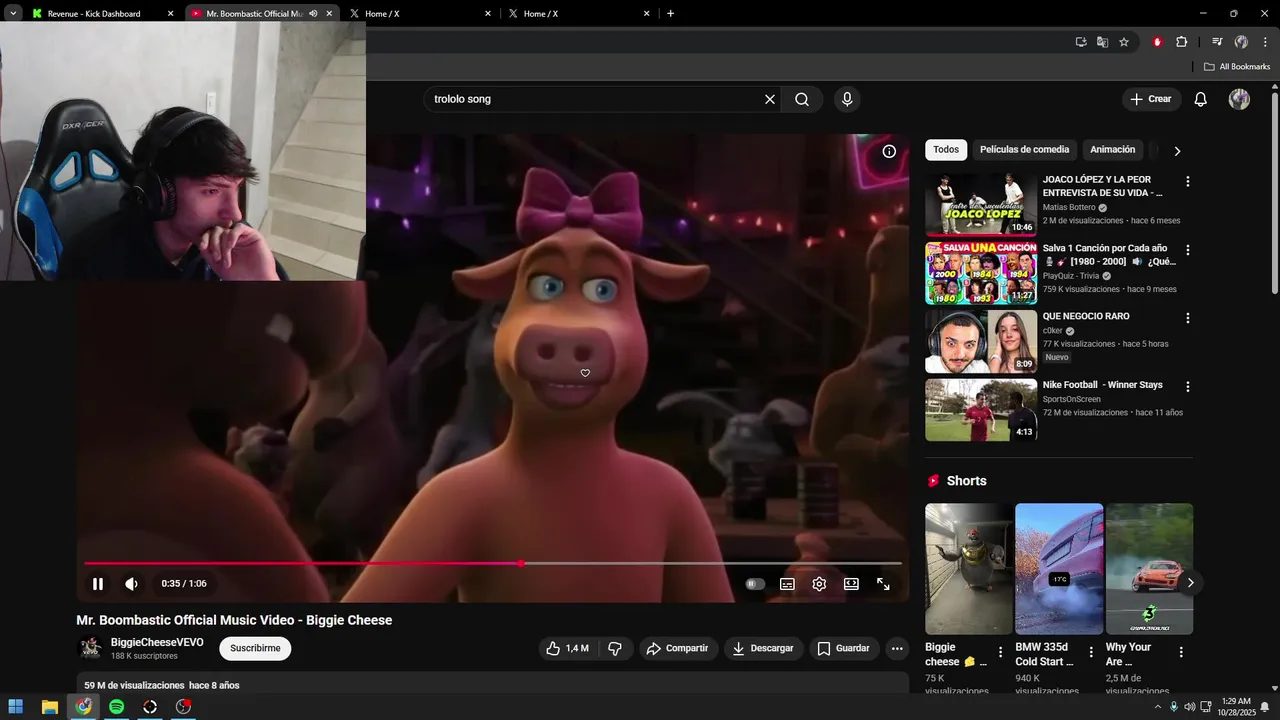
Task: Open BiggieCheeseVEVO channel avatar
Action: (91, 648)
